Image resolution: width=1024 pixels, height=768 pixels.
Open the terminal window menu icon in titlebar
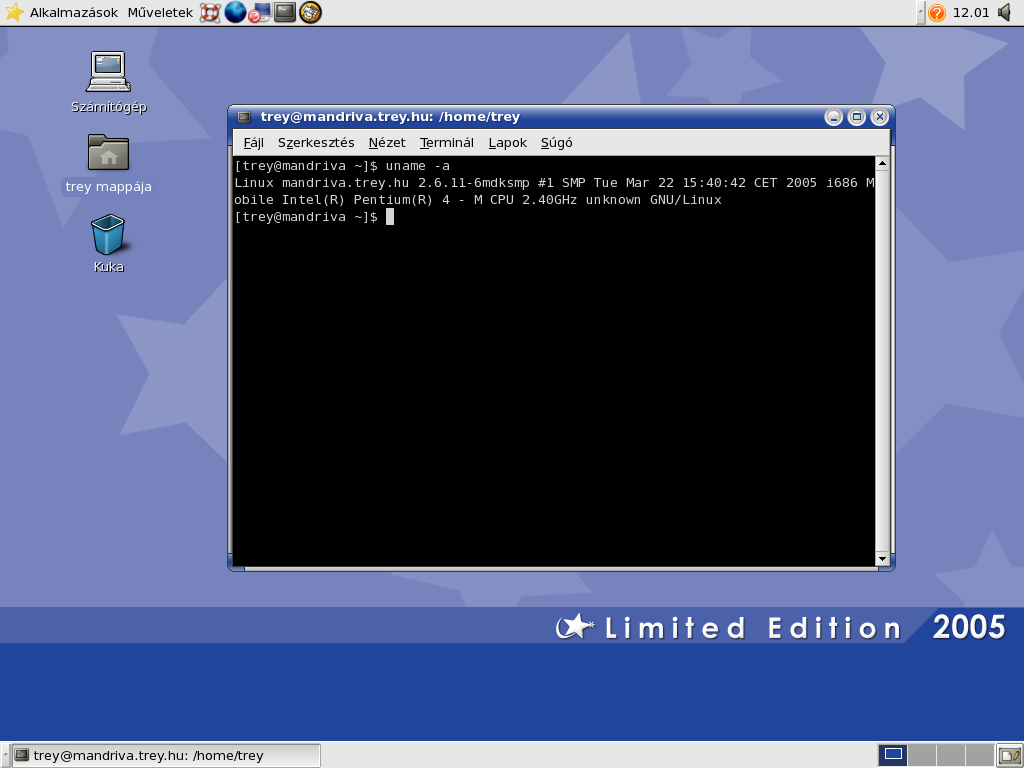(x=244, y=117)
